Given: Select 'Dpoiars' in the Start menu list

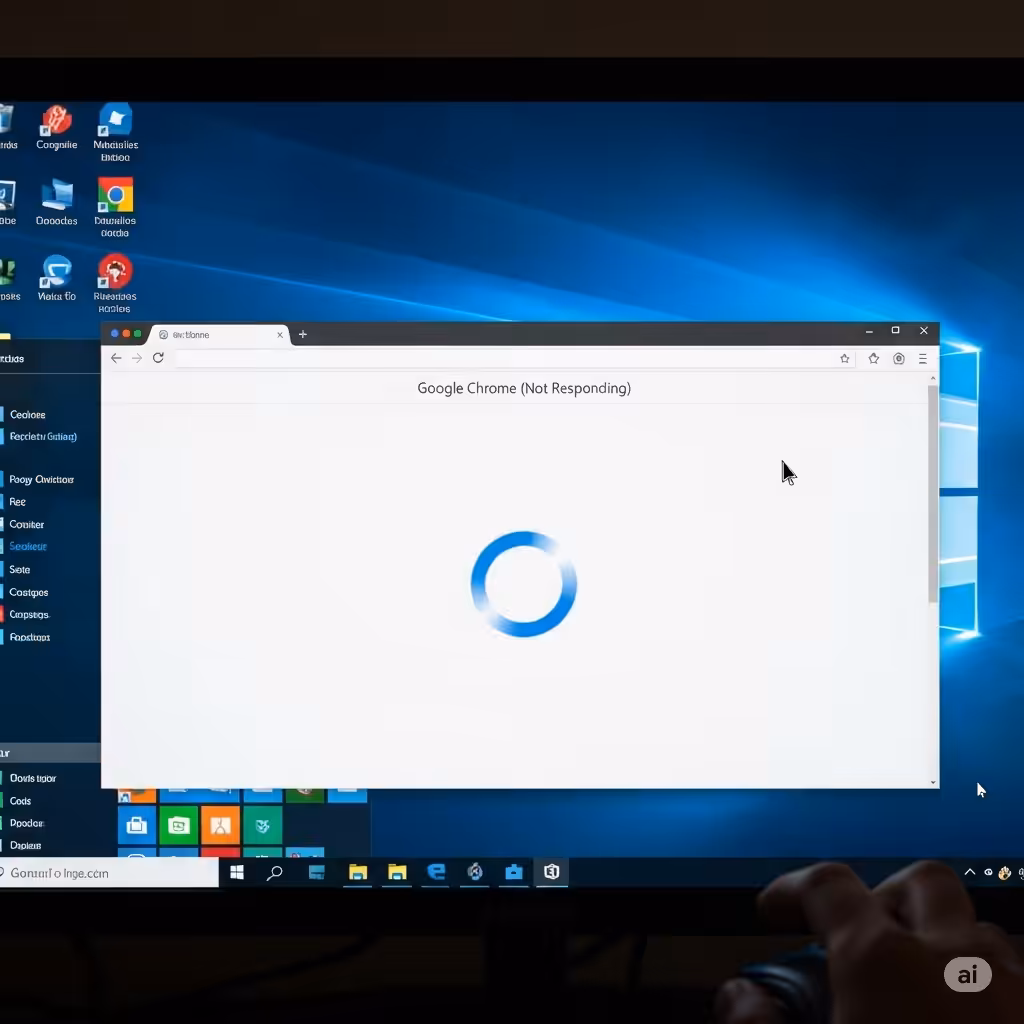Looking at the screenshot, I should 25,845.
